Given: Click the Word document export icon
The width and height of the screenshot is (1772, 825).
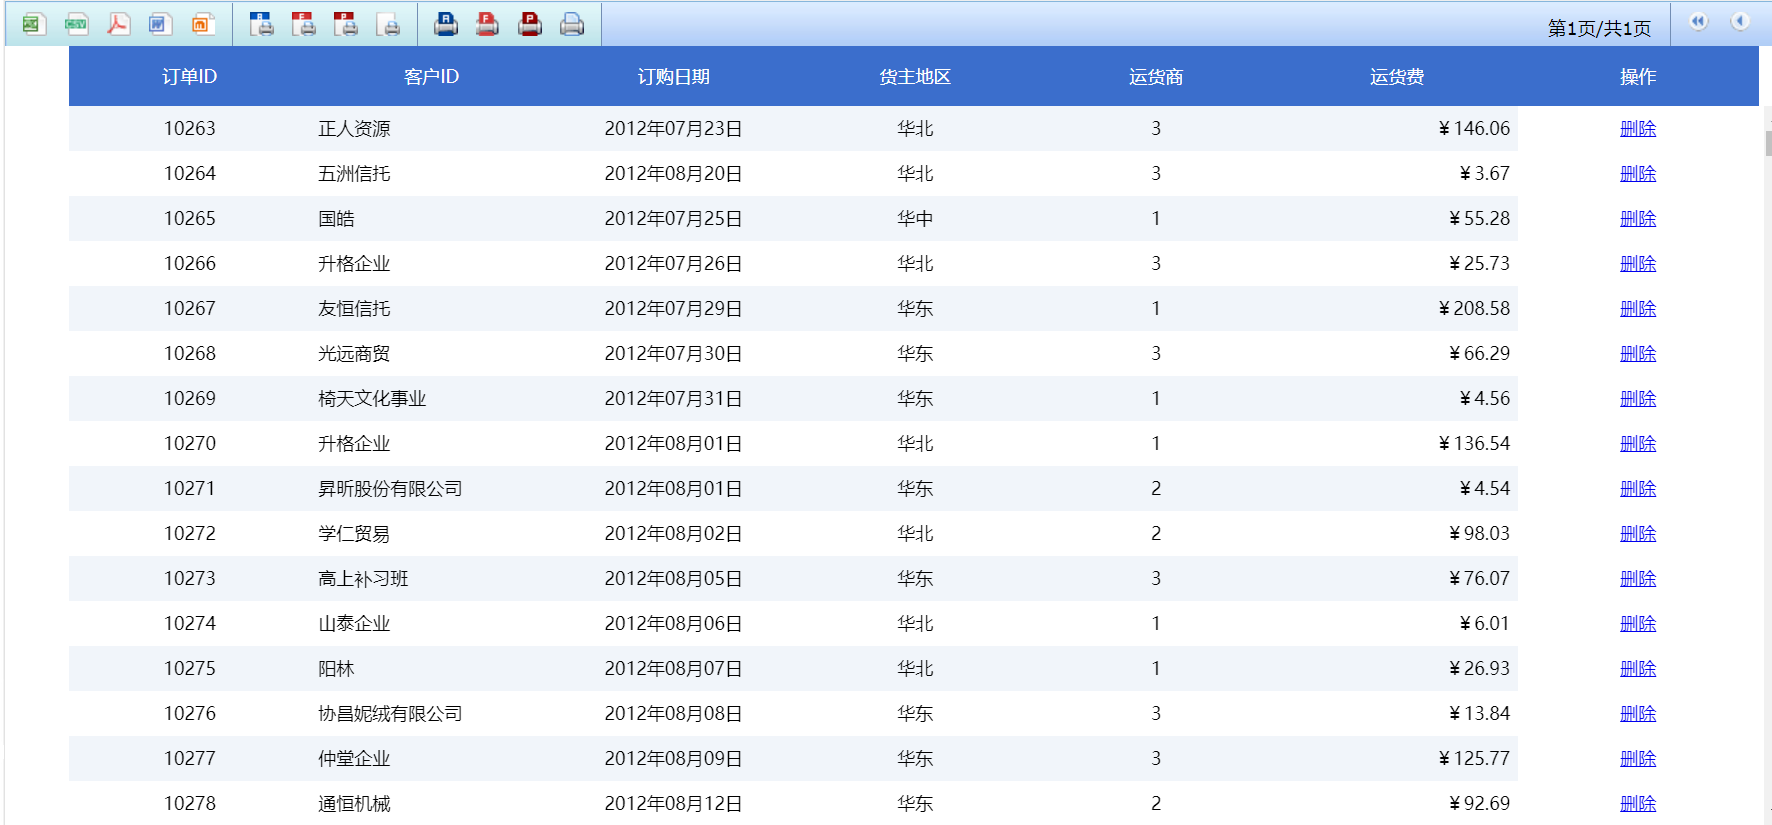Looking at the screenshot, I should click(160, 24).
